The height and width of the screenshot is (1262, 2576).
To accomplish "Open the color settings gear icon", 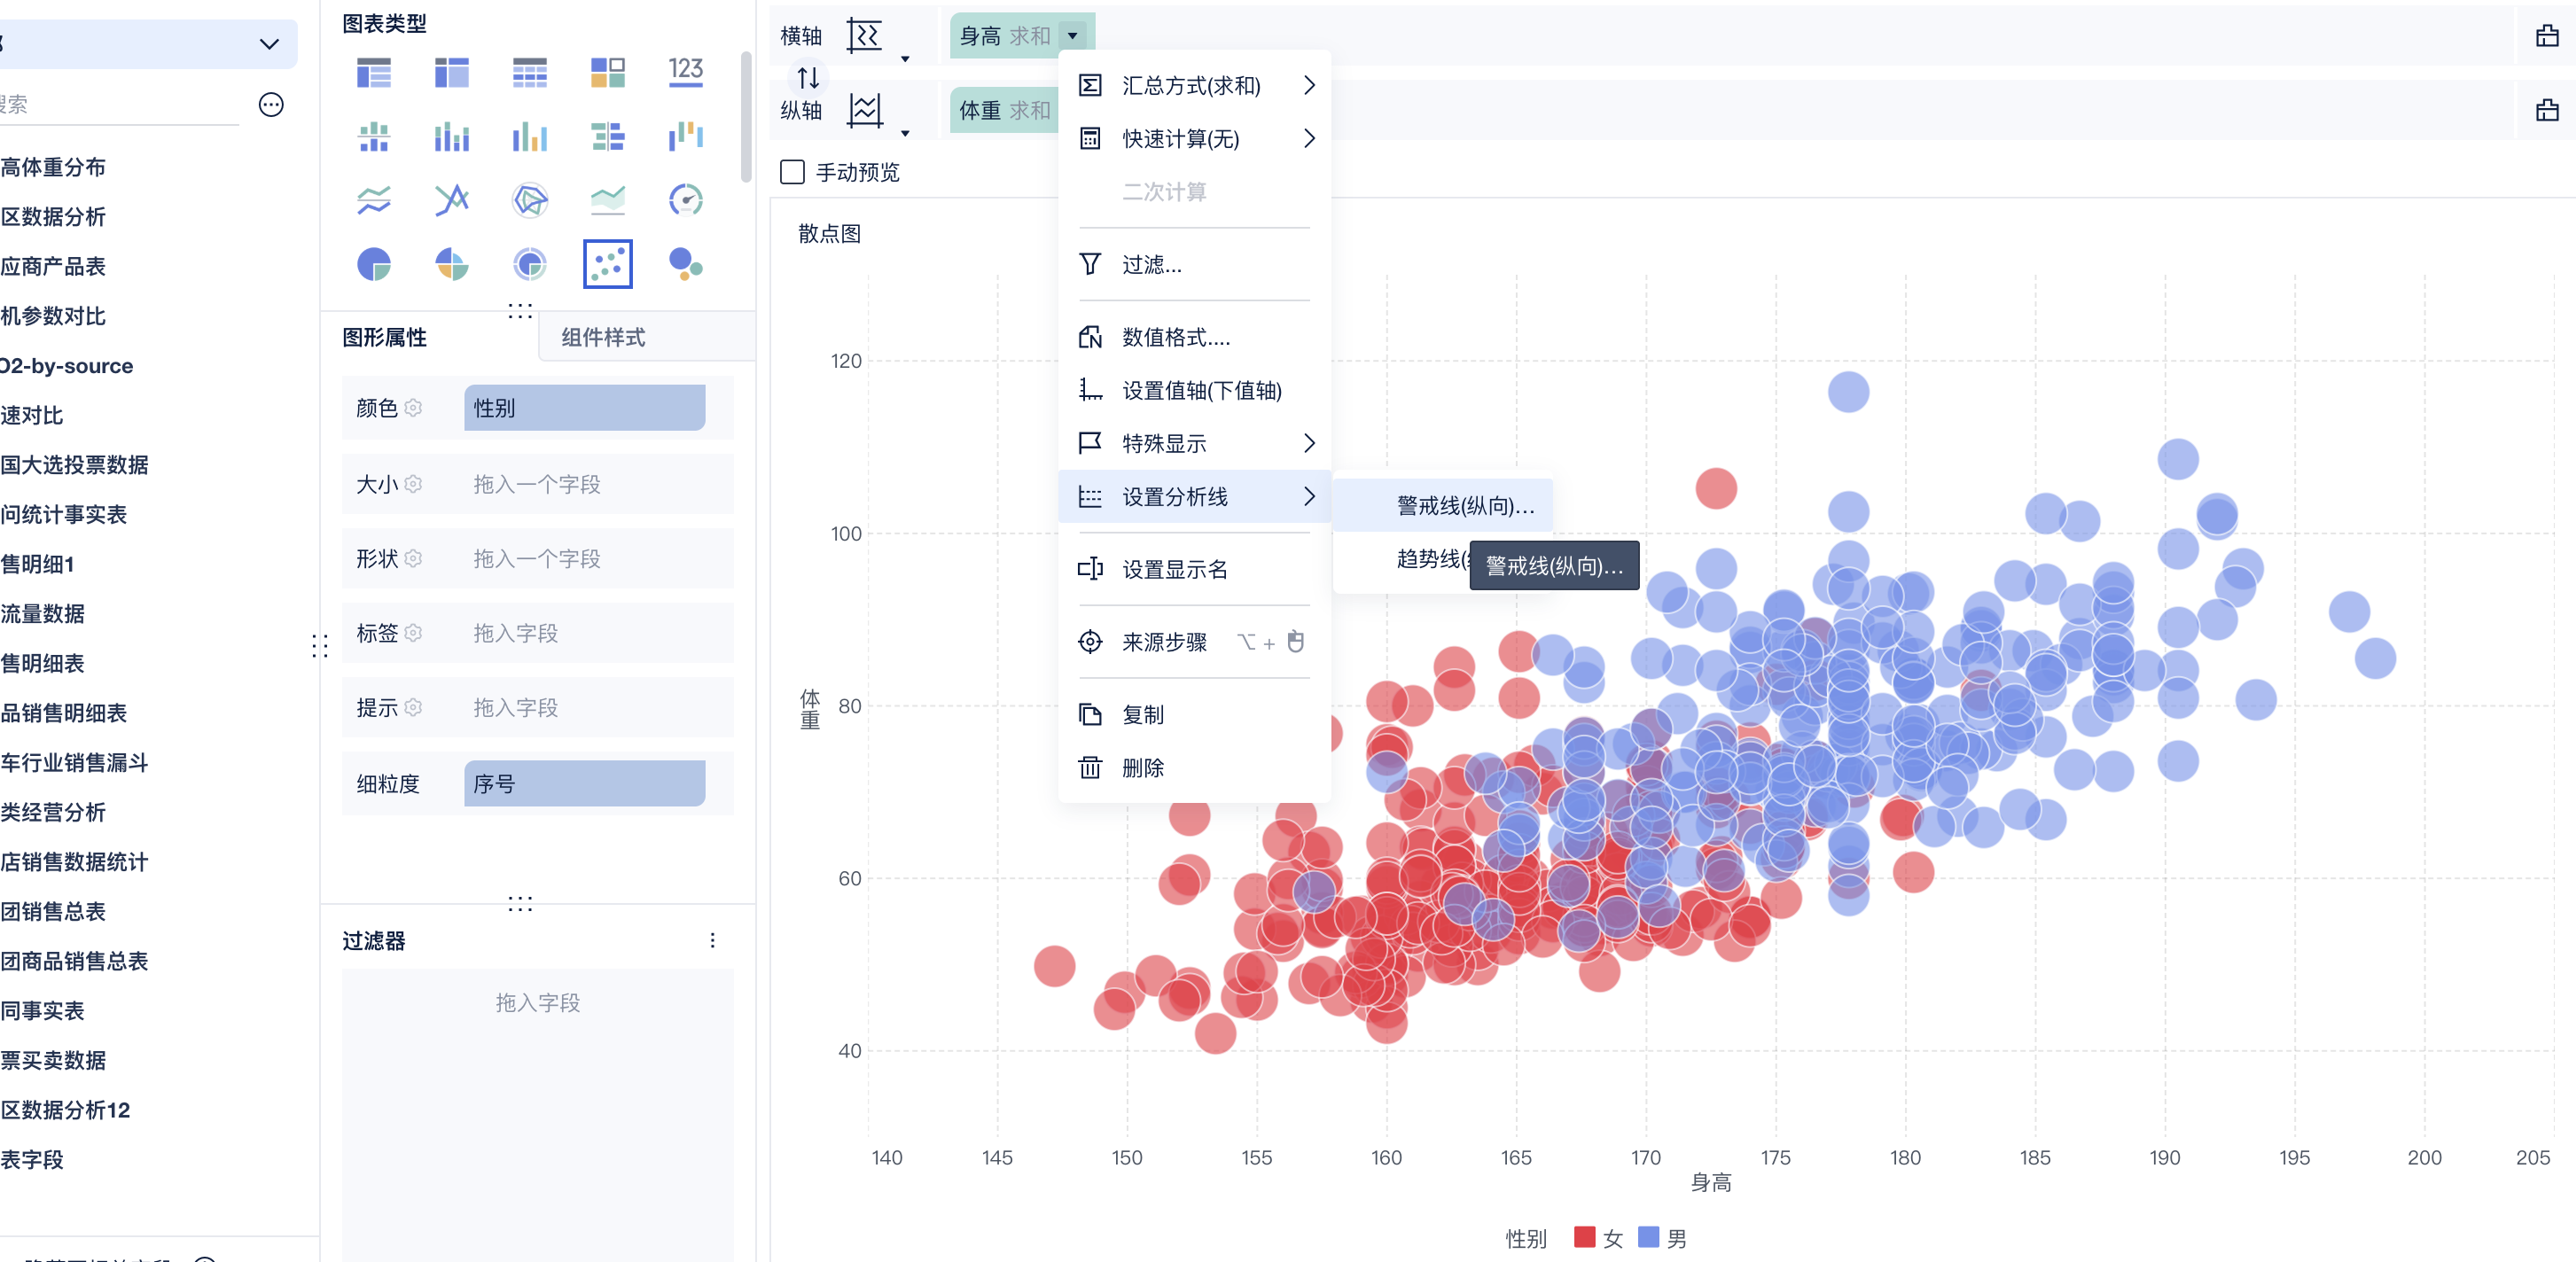I will point(413,408).
